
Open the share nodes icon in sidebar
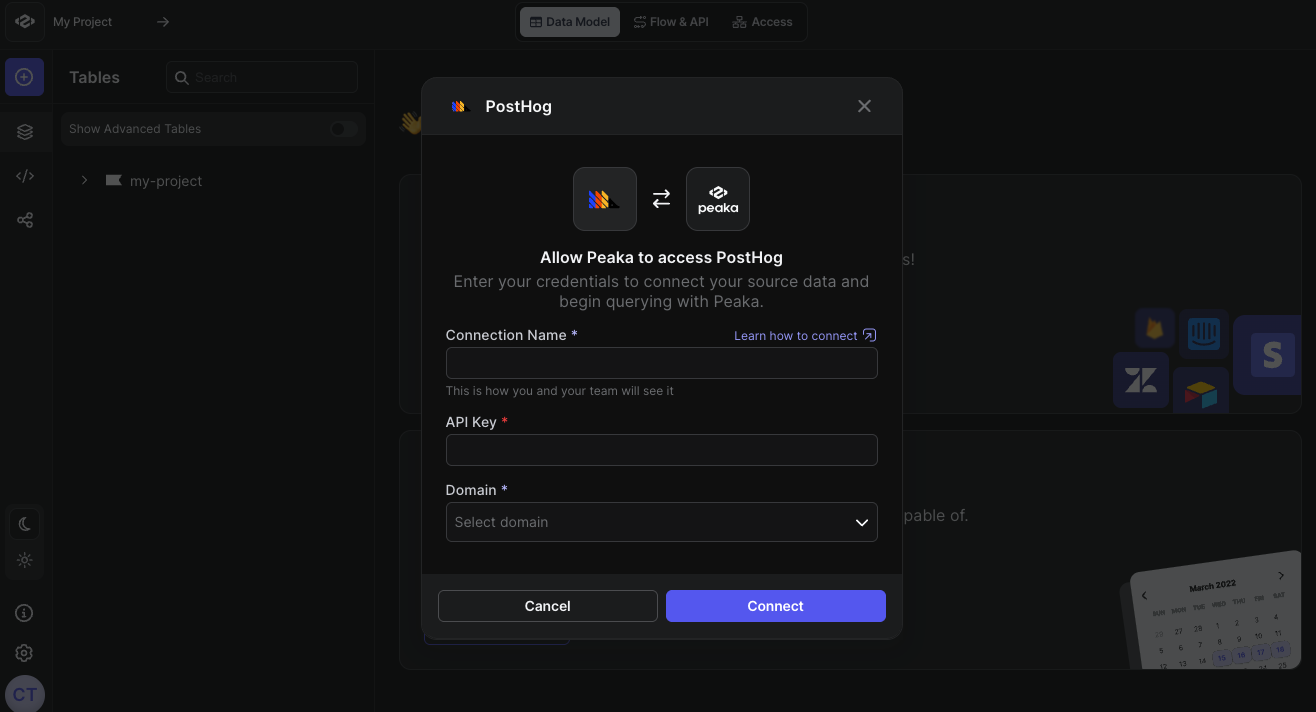[25, 220]
